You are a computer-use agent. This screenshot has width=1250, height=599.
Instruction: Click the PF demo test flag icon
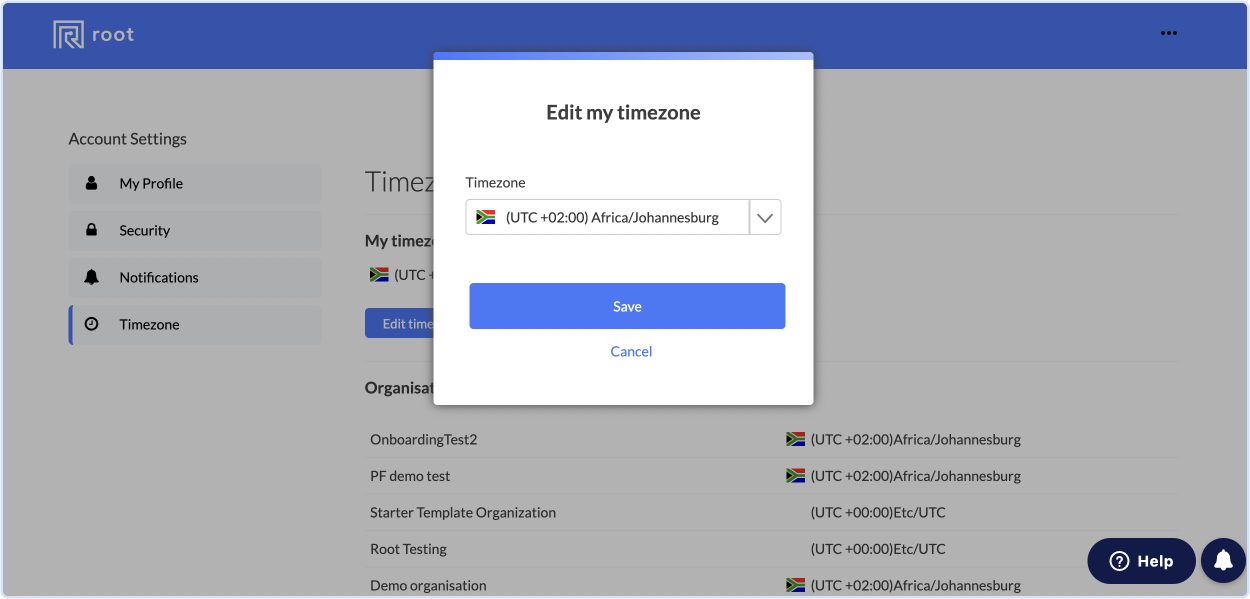pos(796,476)
